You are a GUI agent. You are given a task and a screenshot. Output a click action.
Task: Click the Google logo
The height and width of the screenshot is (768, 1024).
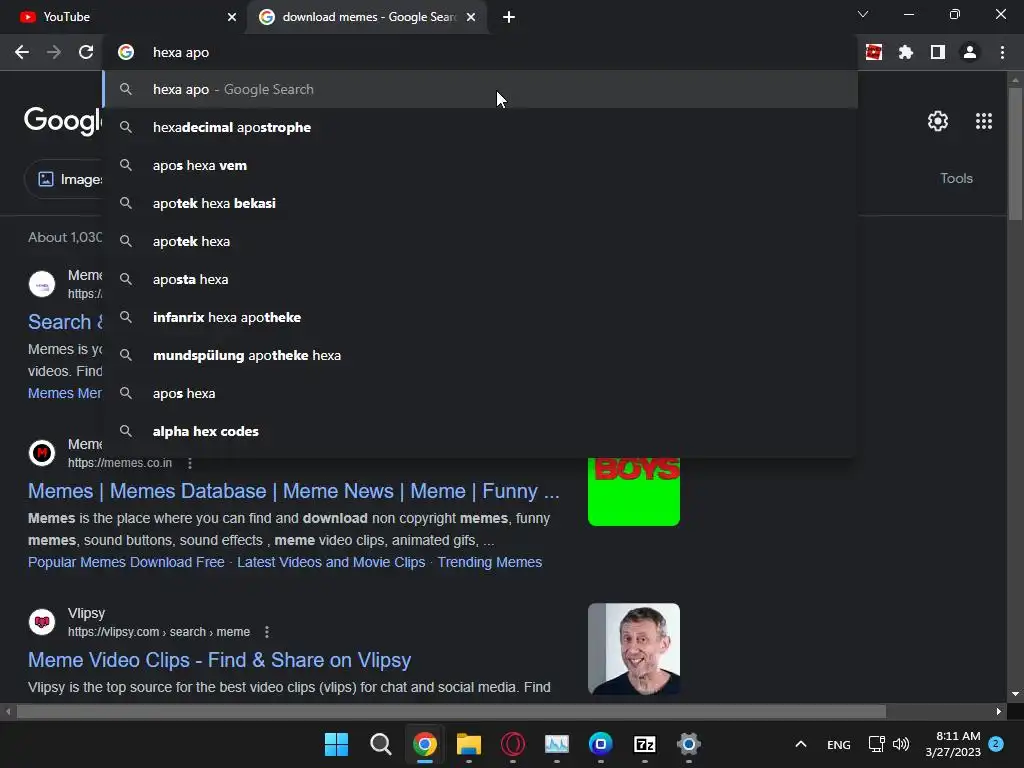tap(63, 121)
